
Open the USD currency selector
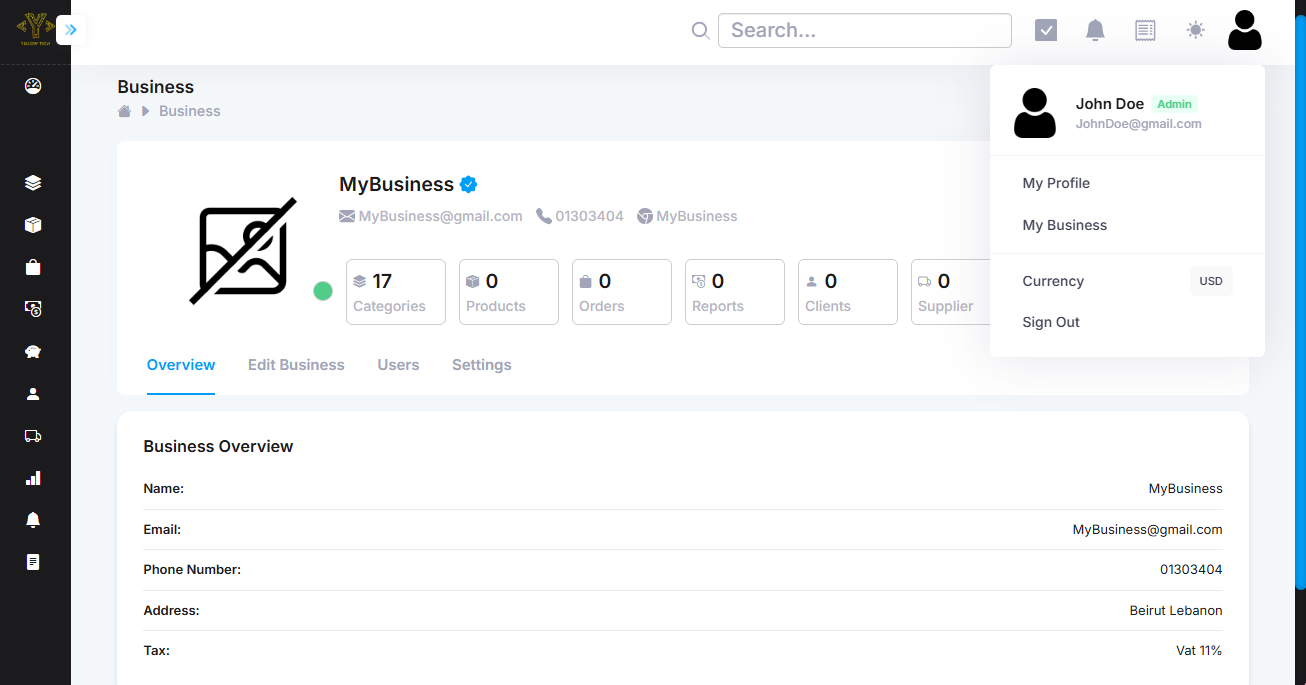(1211, 281)
